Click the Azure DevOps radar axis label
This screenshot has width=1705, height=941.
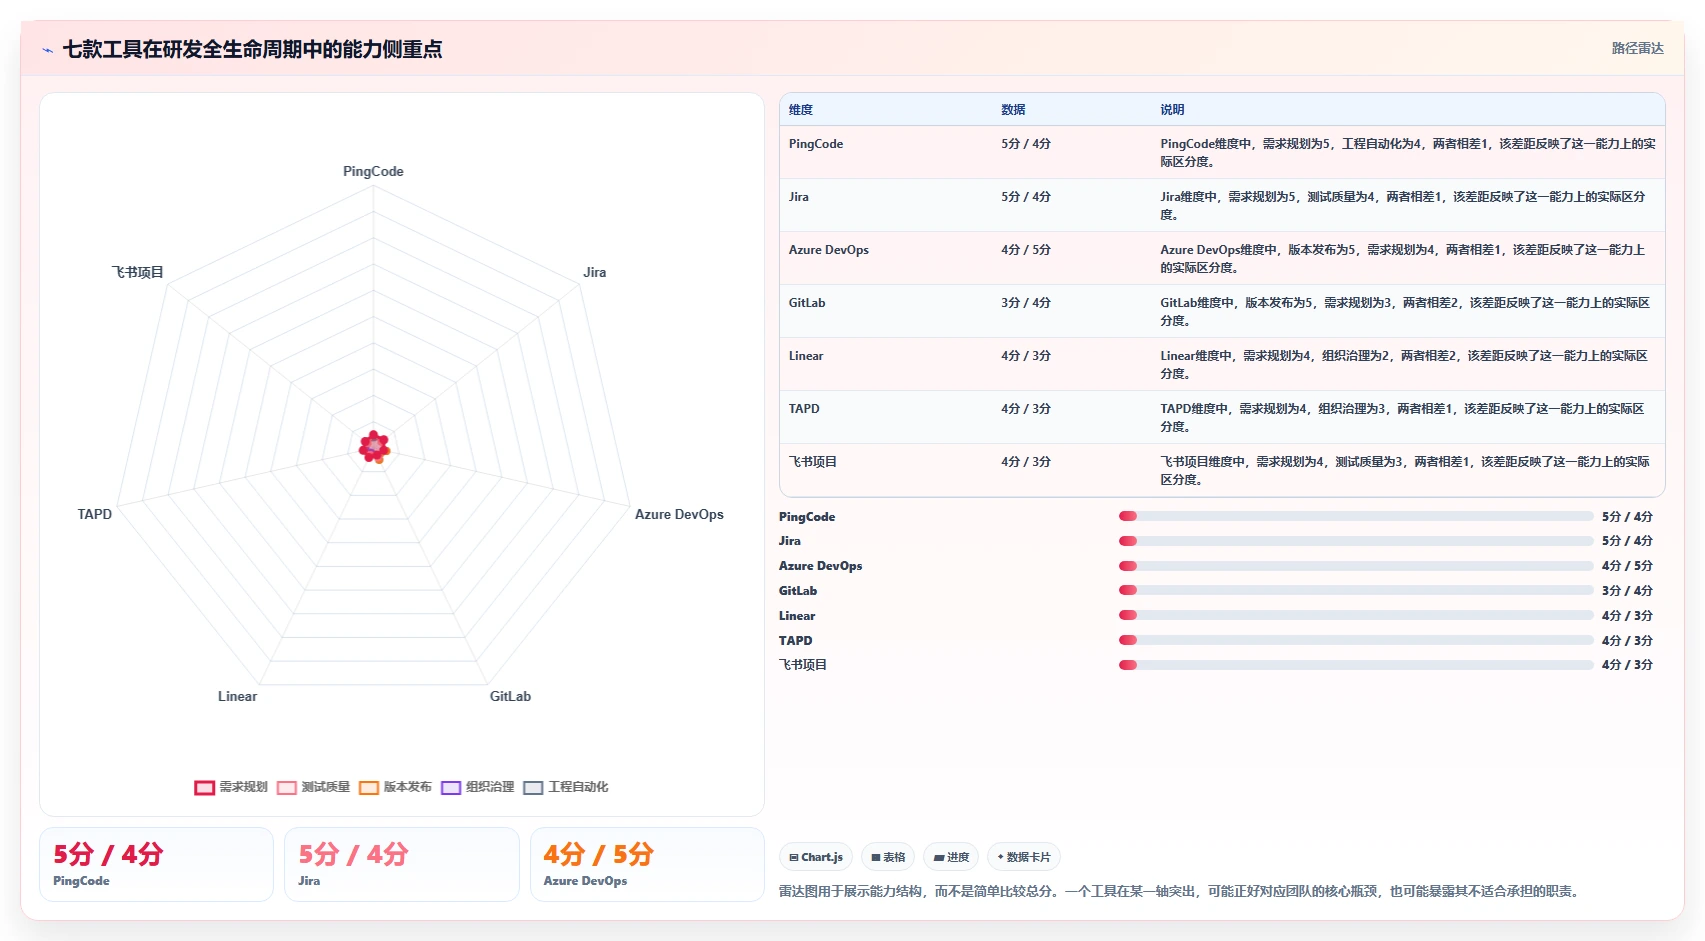point(679,514)
